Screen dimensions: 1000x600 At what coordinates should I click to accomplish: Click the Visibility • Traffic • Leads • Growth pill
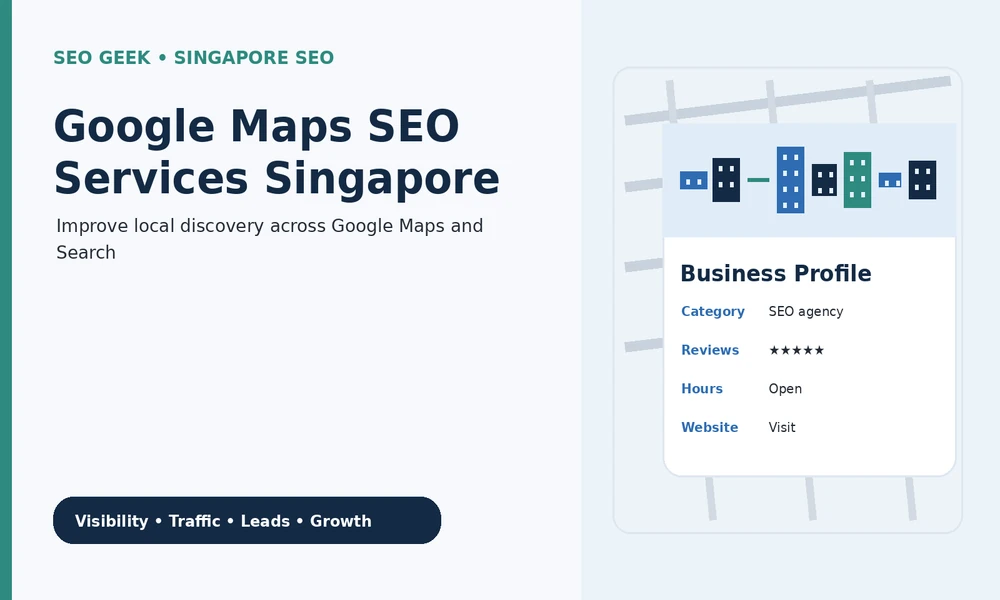click(x=247, y=520)
